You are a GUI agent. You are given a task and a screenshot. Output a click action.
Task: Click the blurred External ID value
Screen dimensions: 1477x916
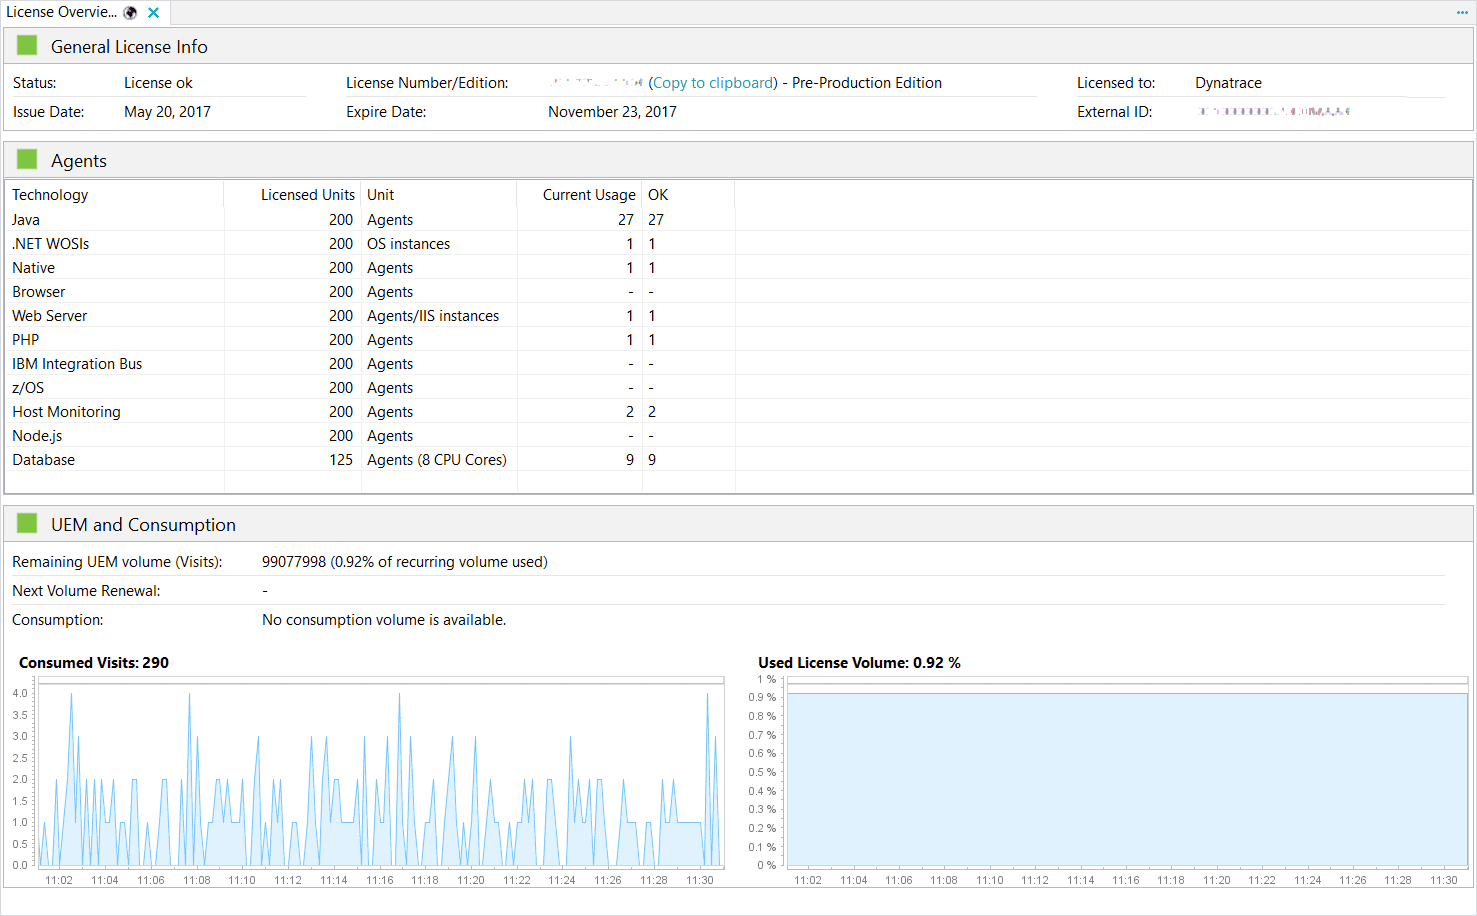coord(1275,111)
